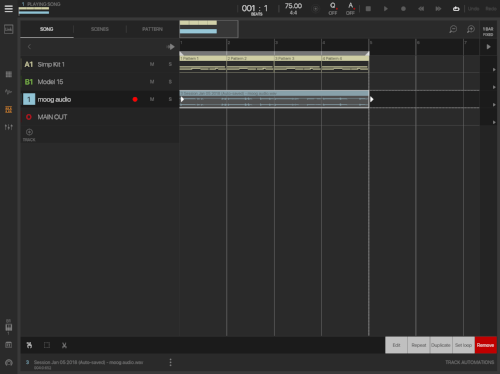Expand the MAIN OUT lane arrow
This screenshot has width=500, height=374.
[494, 122]
